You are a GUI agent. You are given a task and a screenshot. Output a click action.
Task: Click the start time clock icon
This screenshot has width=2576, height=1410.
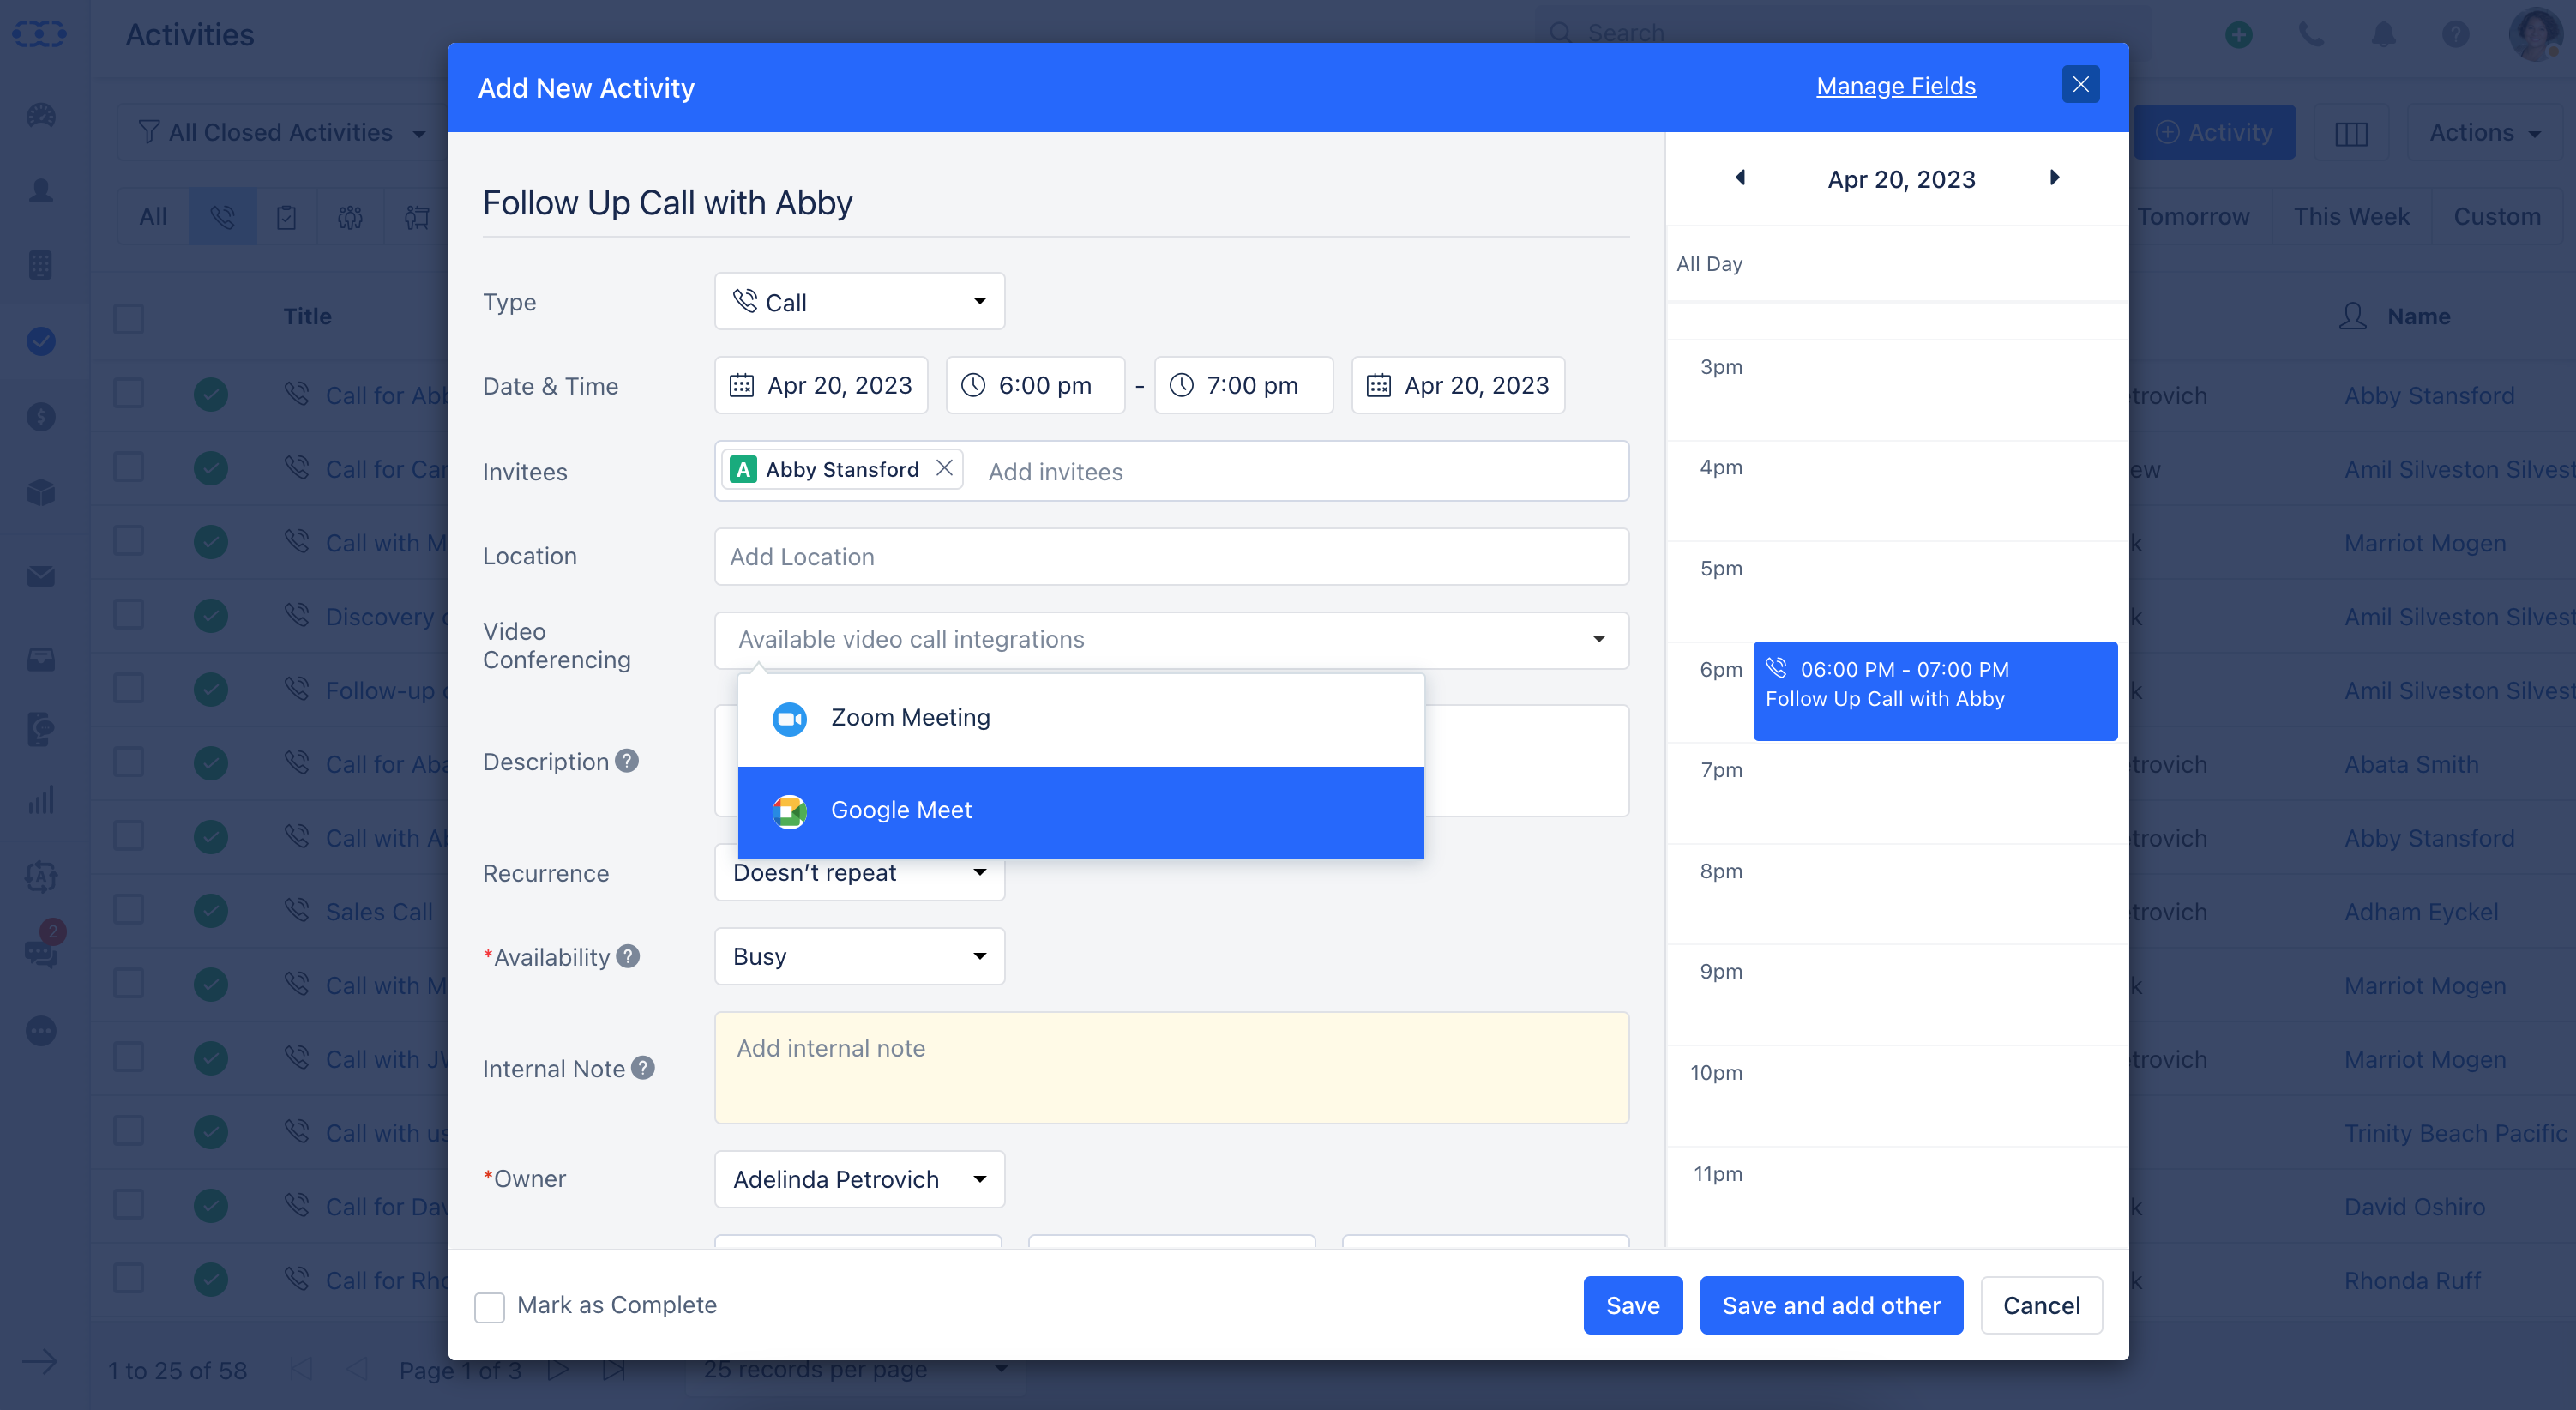coord(973,385)
